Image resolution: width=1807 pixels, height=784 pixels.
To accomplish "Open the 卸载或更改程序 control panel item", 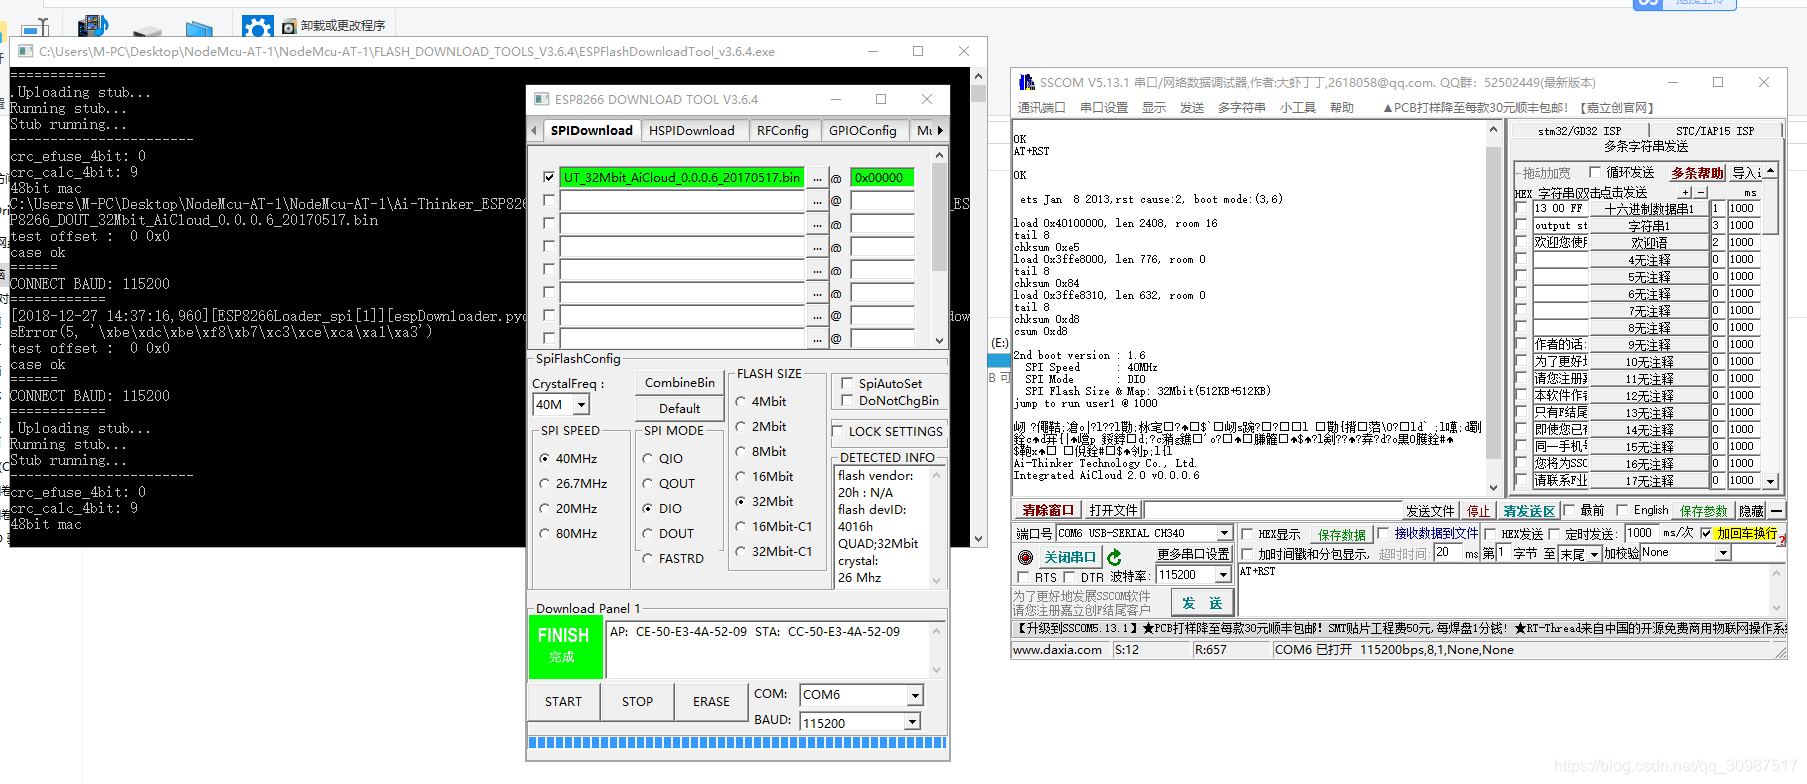I will coord(334,25).
